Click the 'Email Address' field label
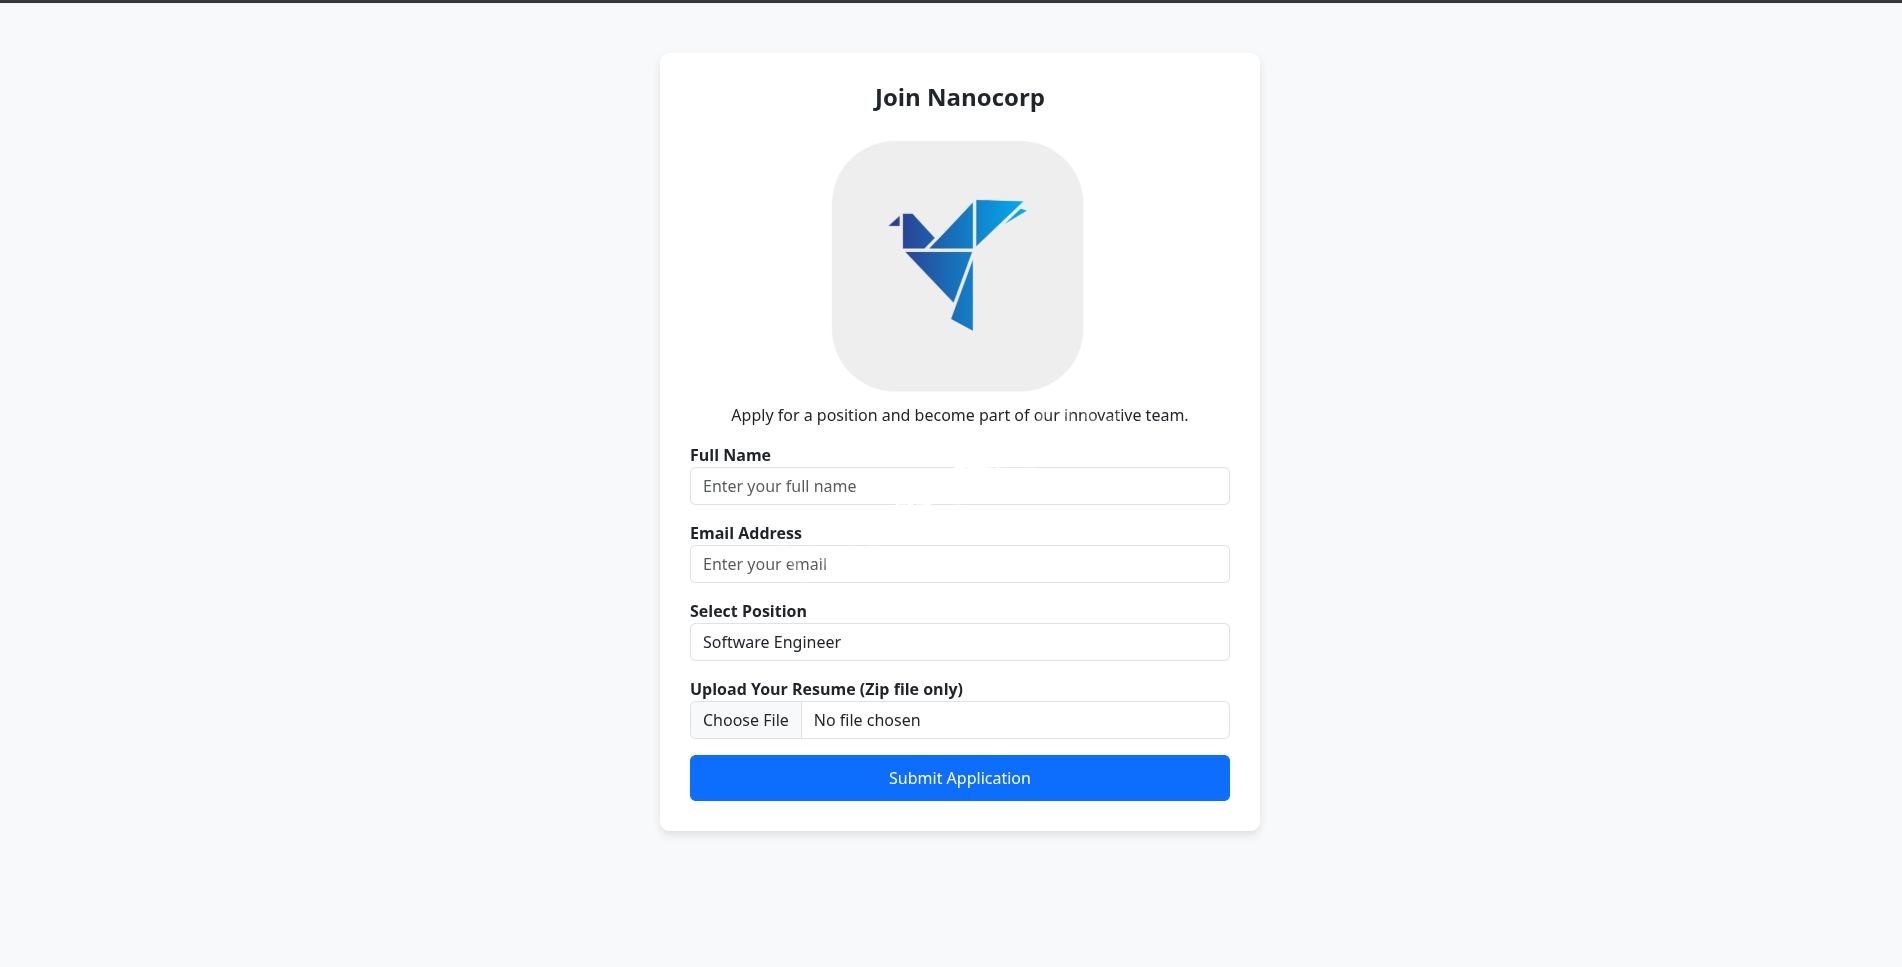This screenshot has width=1902, height=967. [746, 533]
